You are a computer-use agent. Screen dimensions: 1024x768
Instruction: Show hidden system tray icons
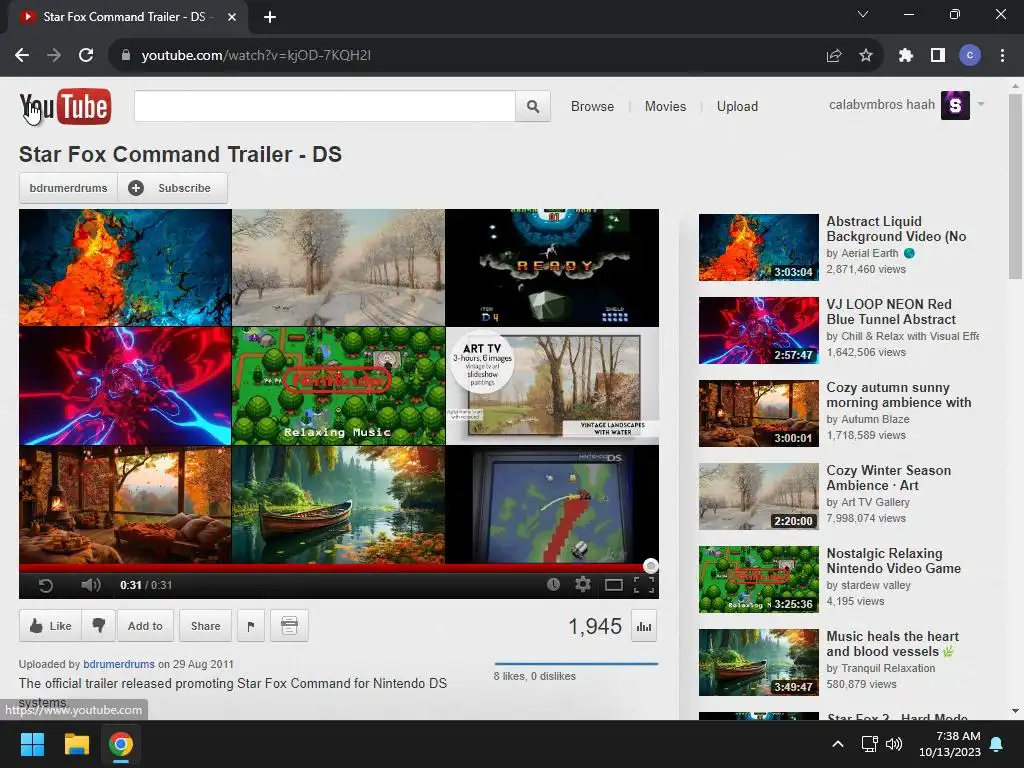pyautogui.click(x=838, y=744)
